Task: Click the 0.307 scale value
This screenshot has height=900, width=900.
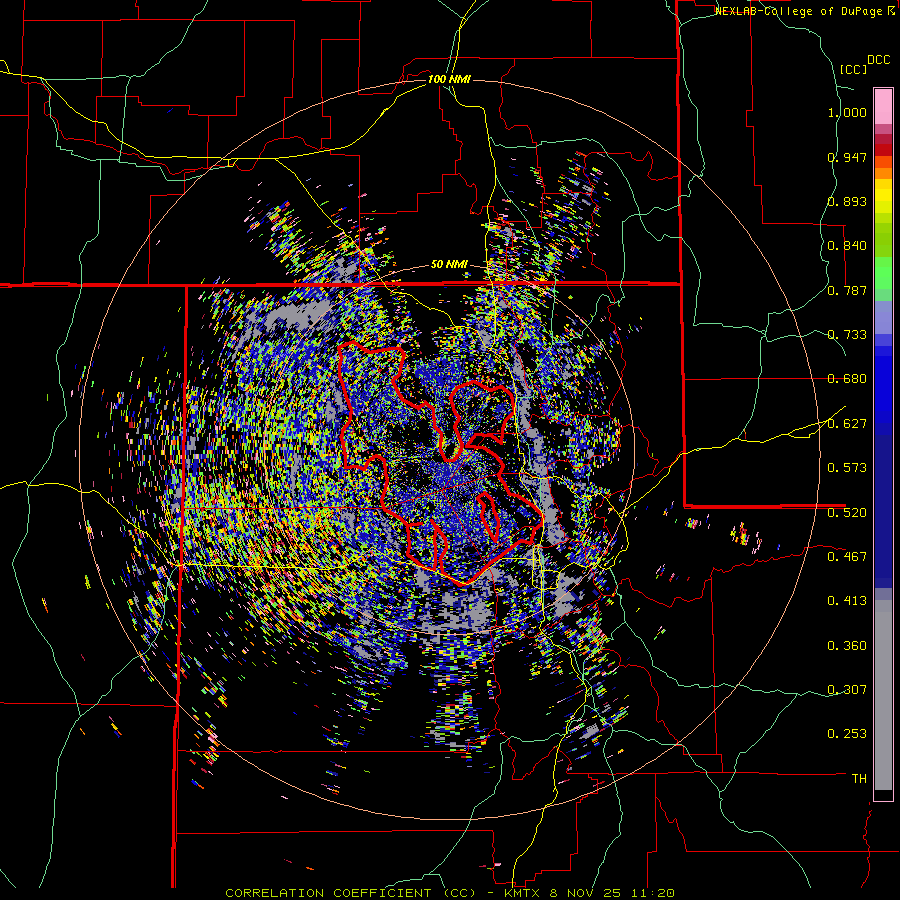Action: click(x=847, y=689)
